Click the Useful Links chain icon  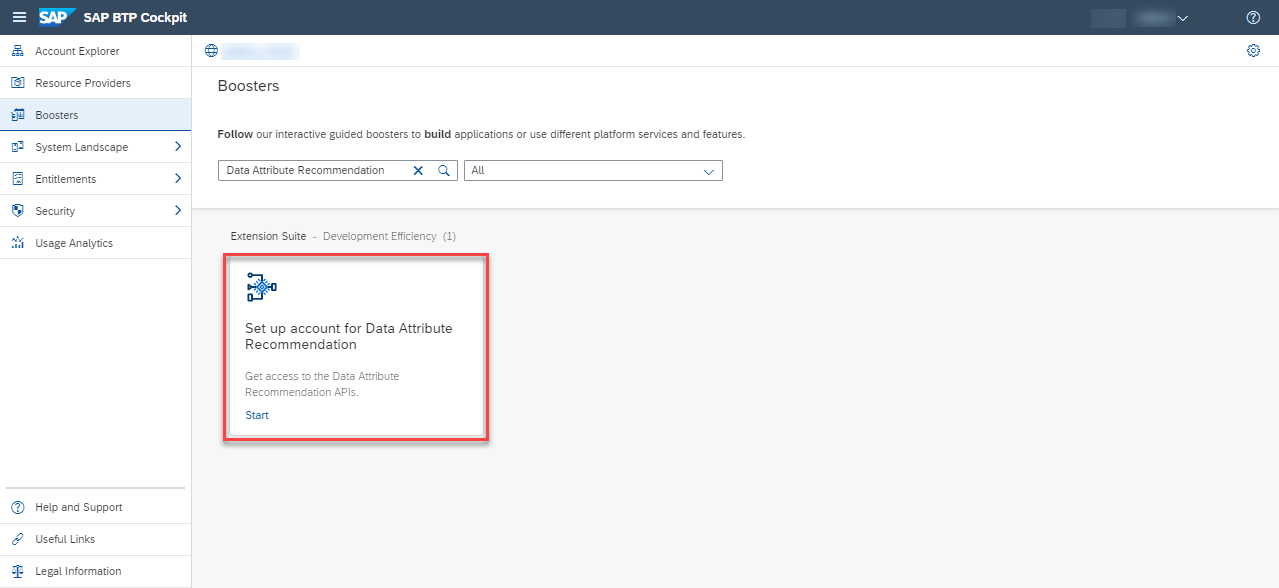(17, 539)
